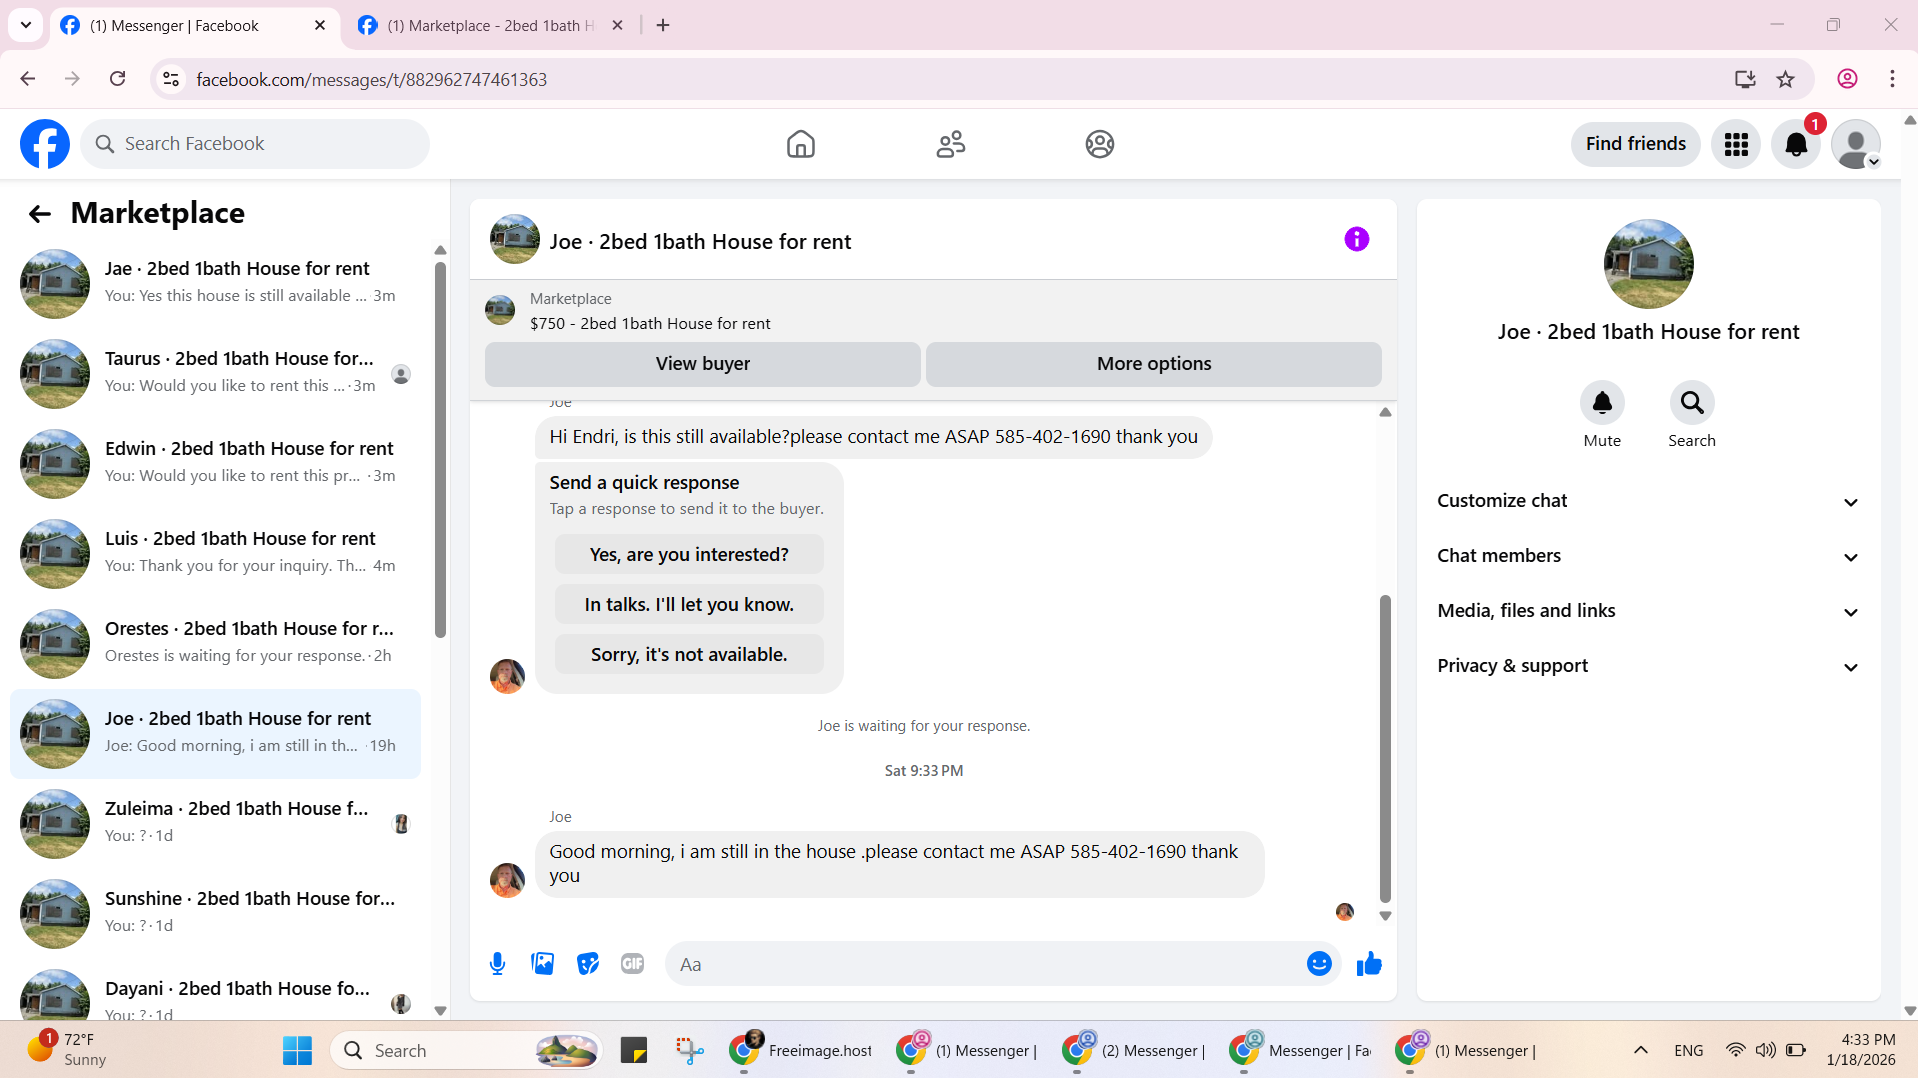This screenshot has width=1918, height=1078.
Task: Select the Joe house for rent conversation
Action: coord(215,733)
